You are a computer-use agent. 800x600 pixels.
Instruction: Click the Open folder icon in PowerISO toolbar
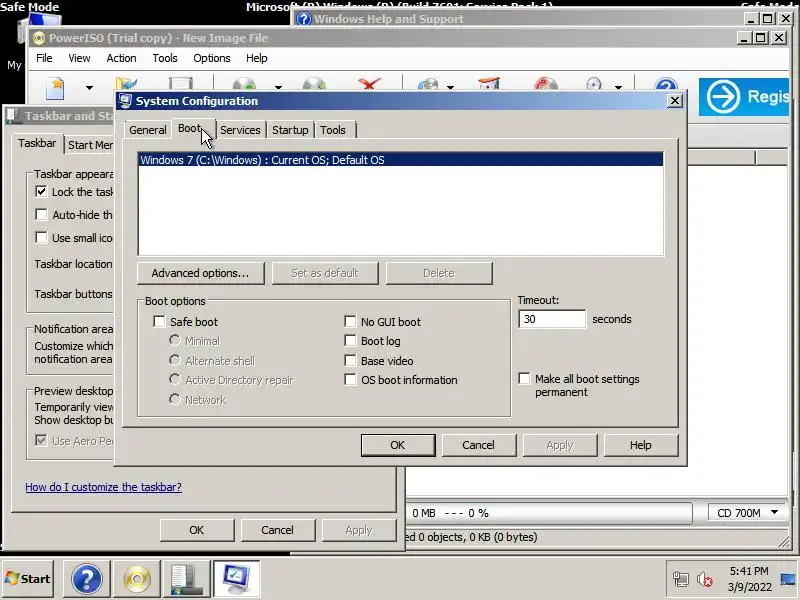coord(126,84)
